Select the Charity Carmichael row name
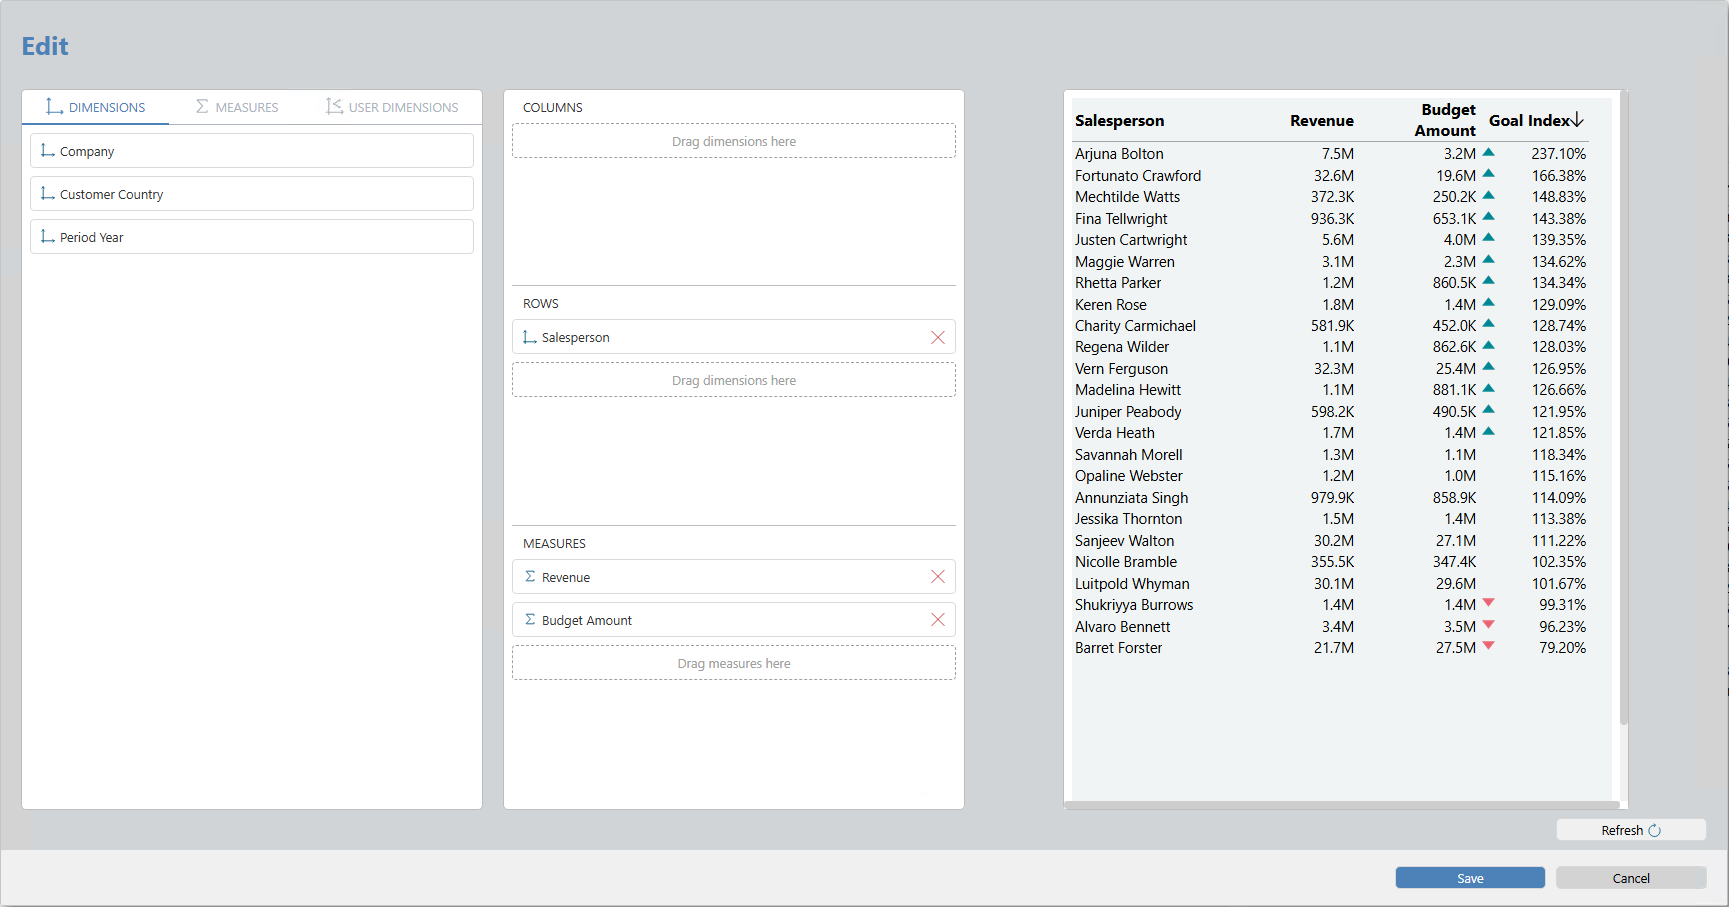1729x907 pixels. point(1135,326)
